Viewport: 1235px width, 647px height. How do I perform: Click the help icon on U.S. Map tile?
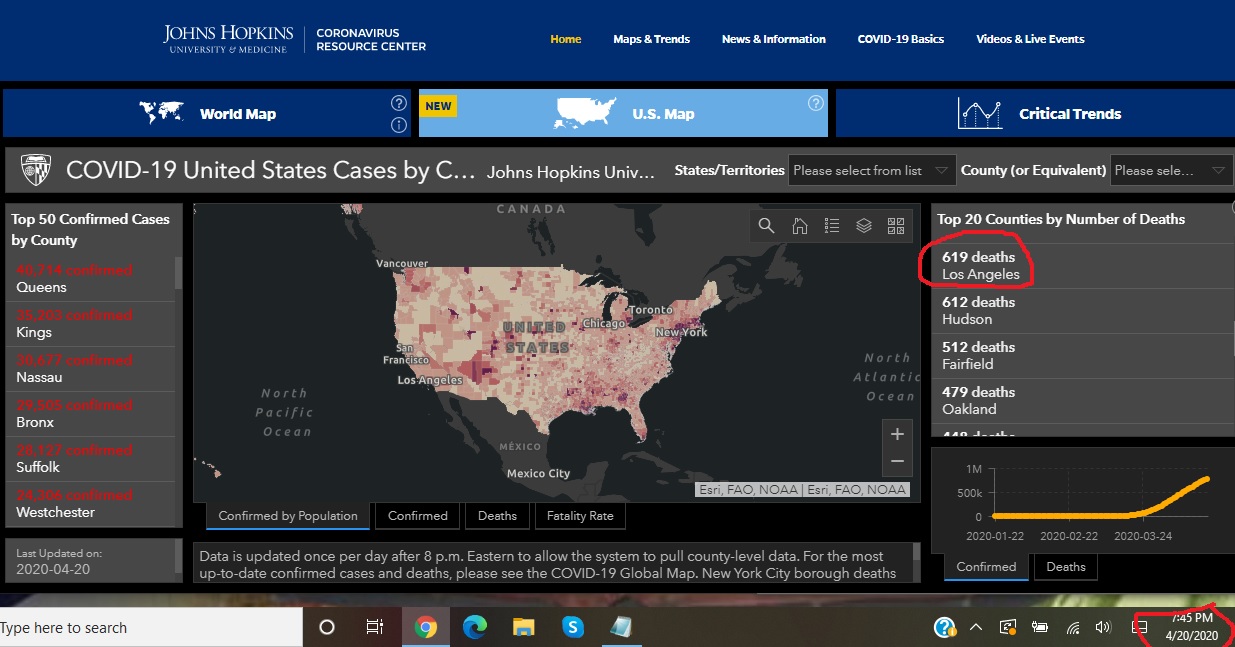pos(816,103)
